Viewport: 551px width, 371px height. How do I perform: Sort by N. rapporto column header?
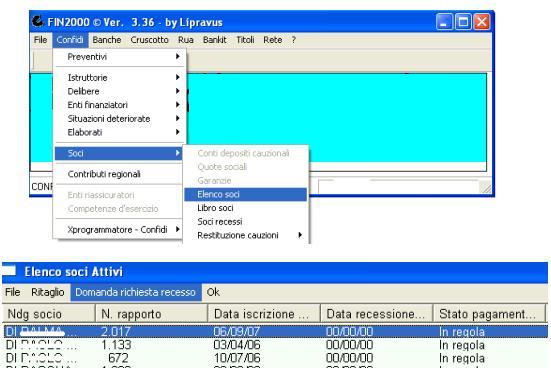(151, 313)
